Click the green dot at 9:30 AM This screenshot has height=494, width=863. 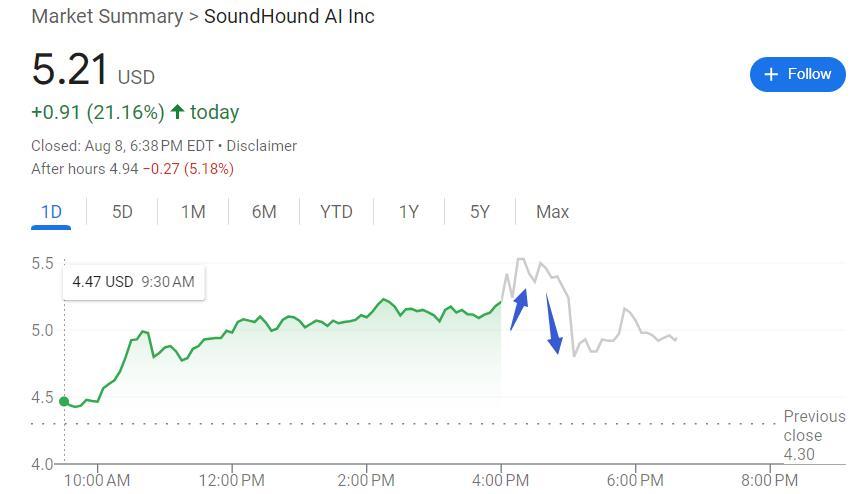65,402
